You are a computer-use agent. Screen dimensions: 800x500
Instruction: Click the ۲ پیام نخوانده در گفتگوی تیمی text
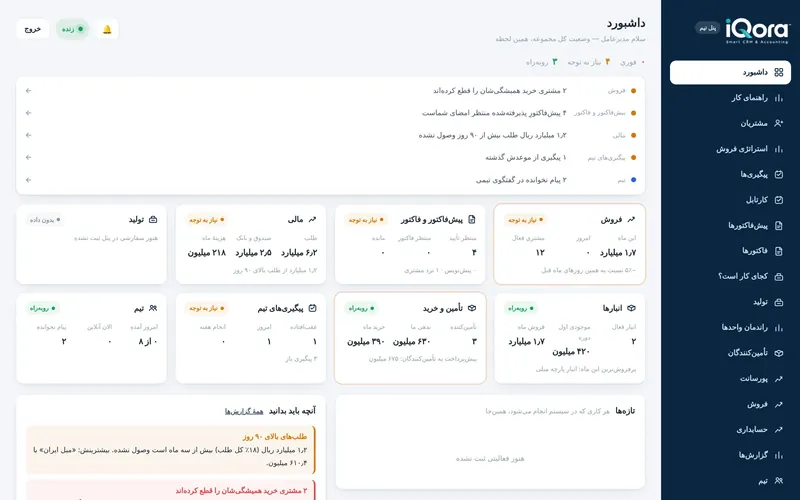[x=521, y=180]
